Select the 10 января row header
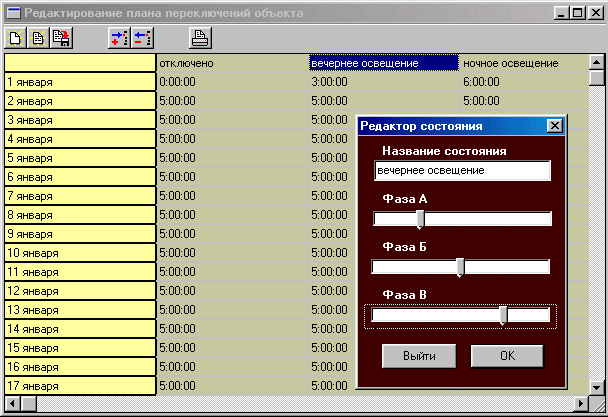608x417 pixels. click(80, 253)
